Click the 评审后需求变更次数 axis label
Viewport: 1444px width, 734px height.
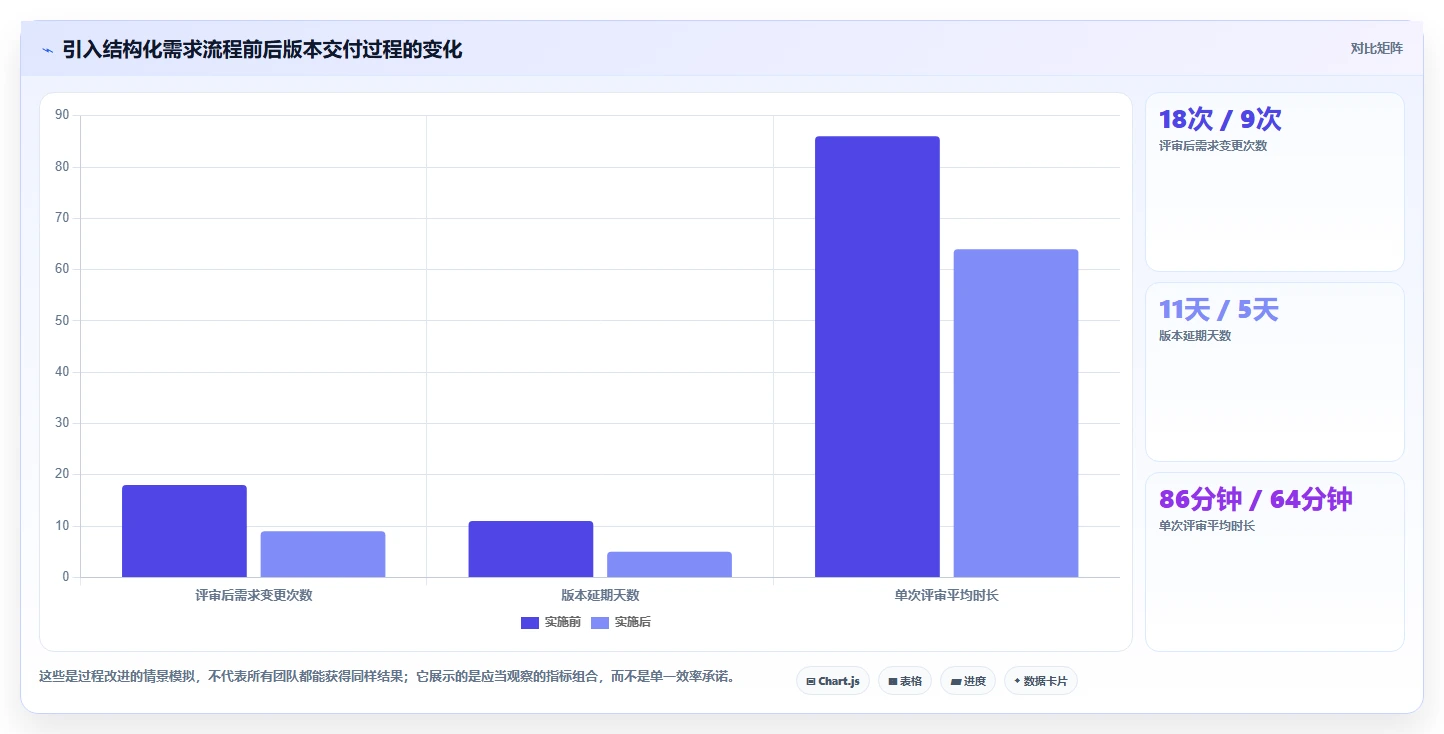pos(254,595)
